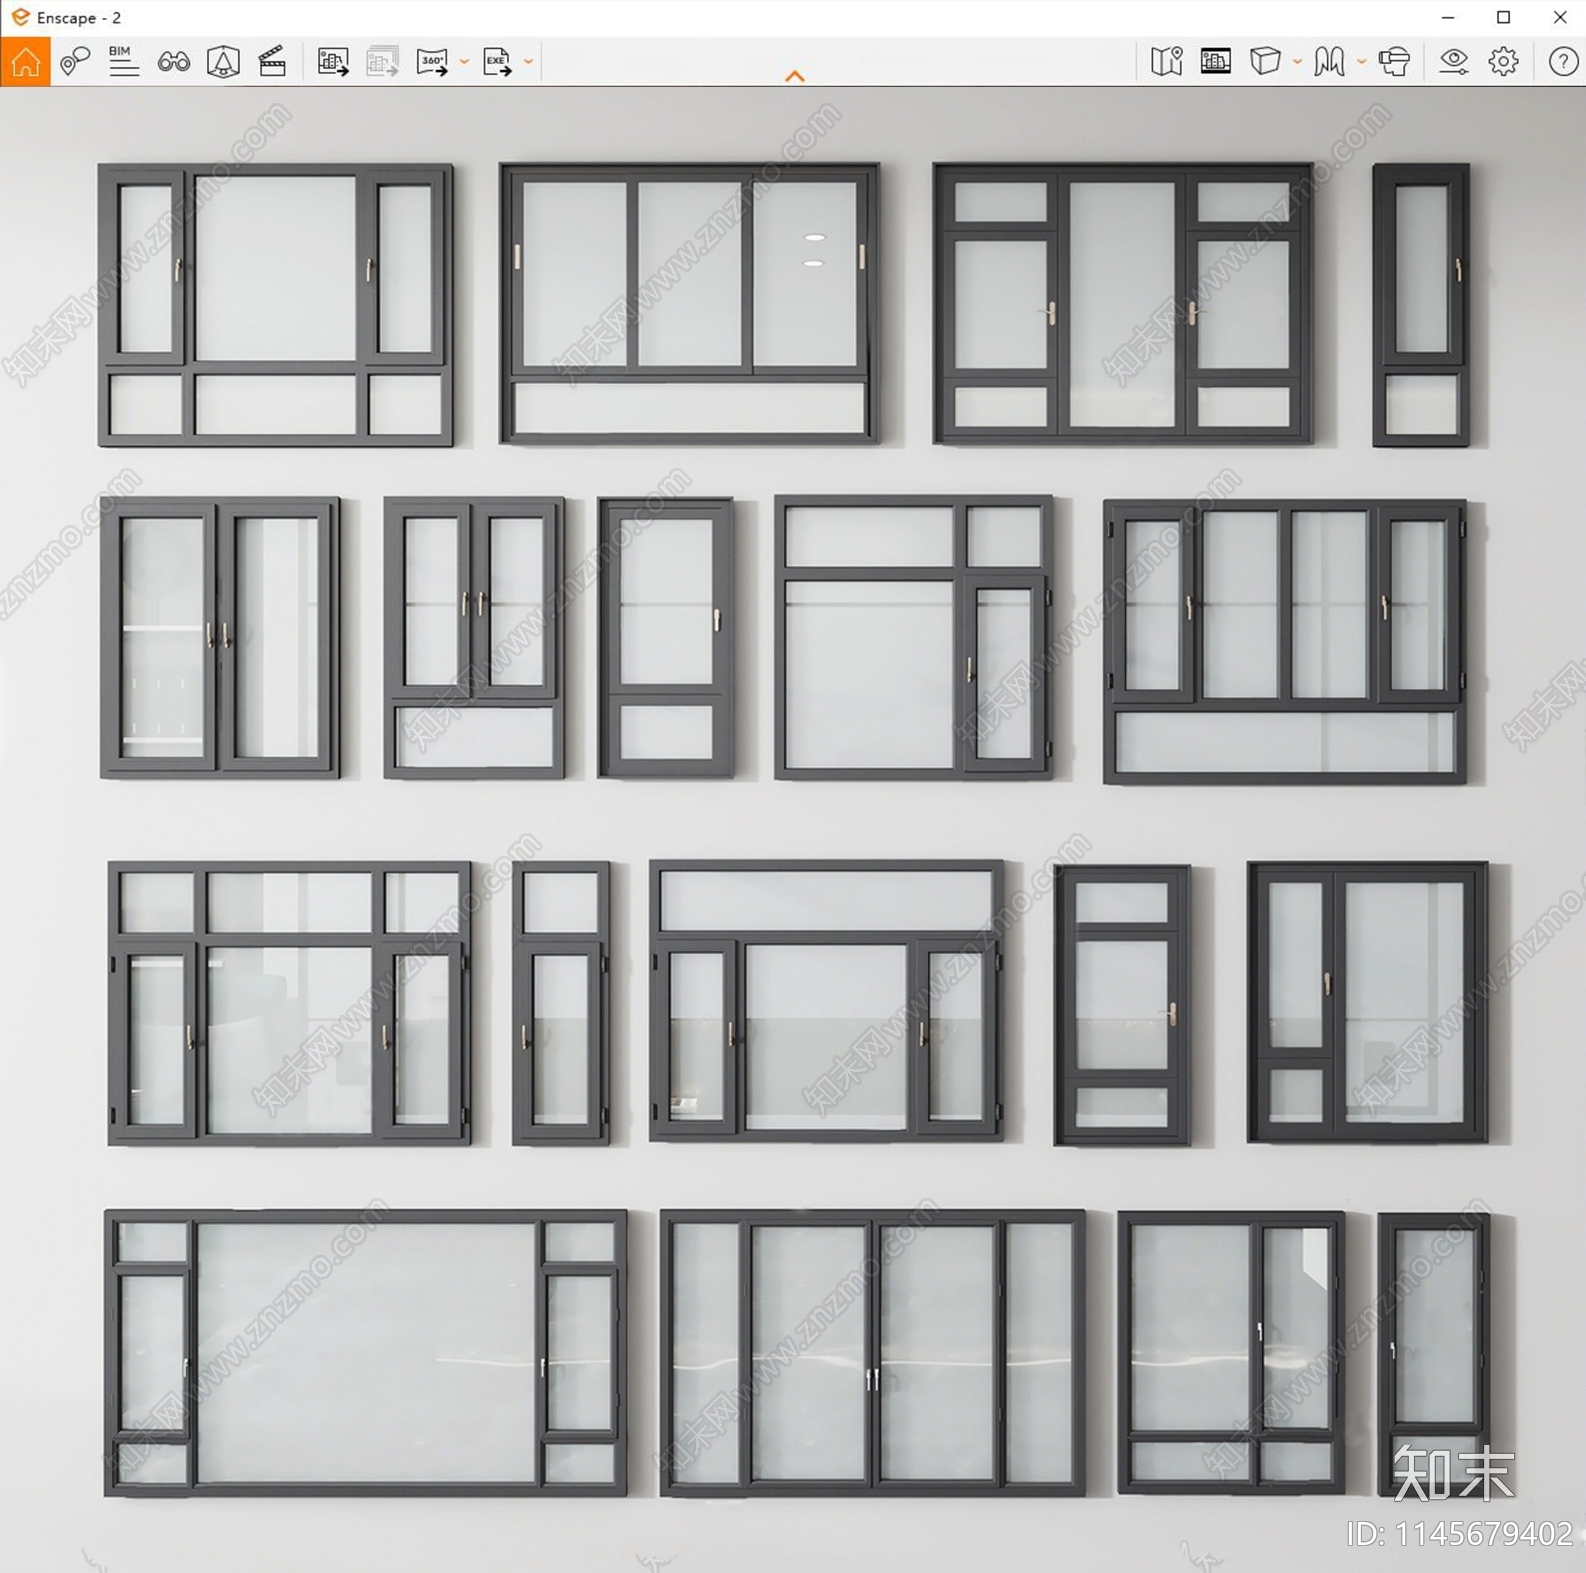Open the BIM info panel
This screenshot has width=1586, height=1573.
(x=124, y=62)
